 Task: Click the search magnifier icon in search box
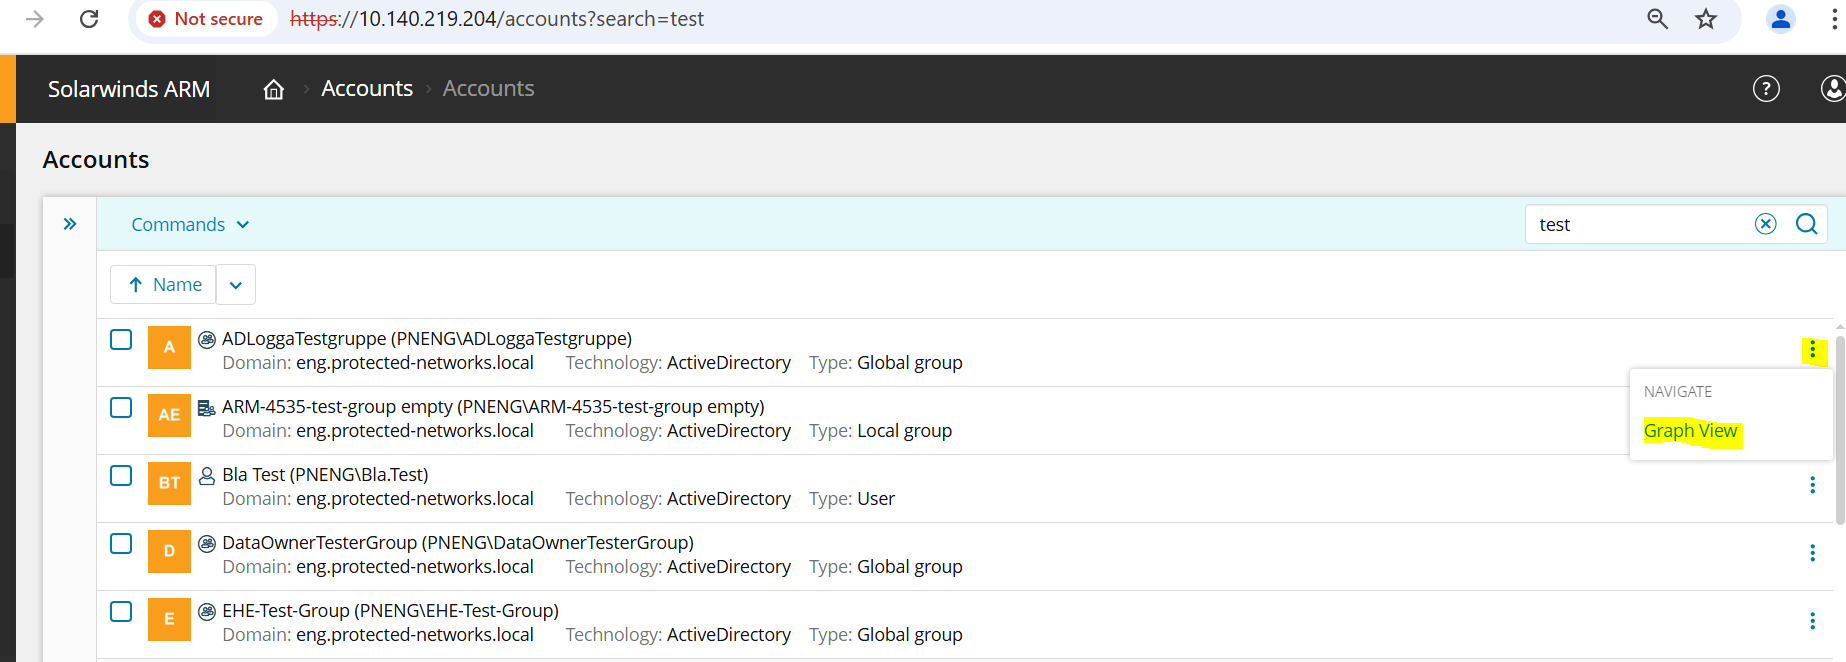[1806, 224]
